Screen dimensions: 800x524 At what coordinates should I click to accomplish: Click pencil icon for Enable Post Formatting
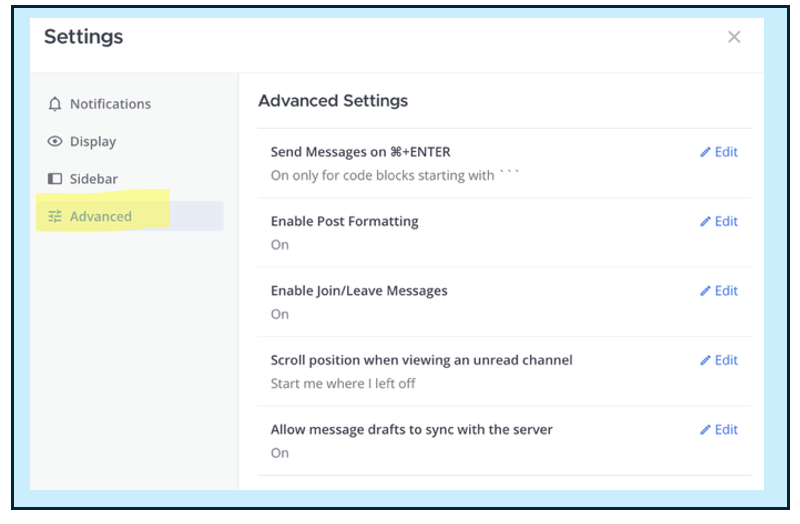[705, 222]
